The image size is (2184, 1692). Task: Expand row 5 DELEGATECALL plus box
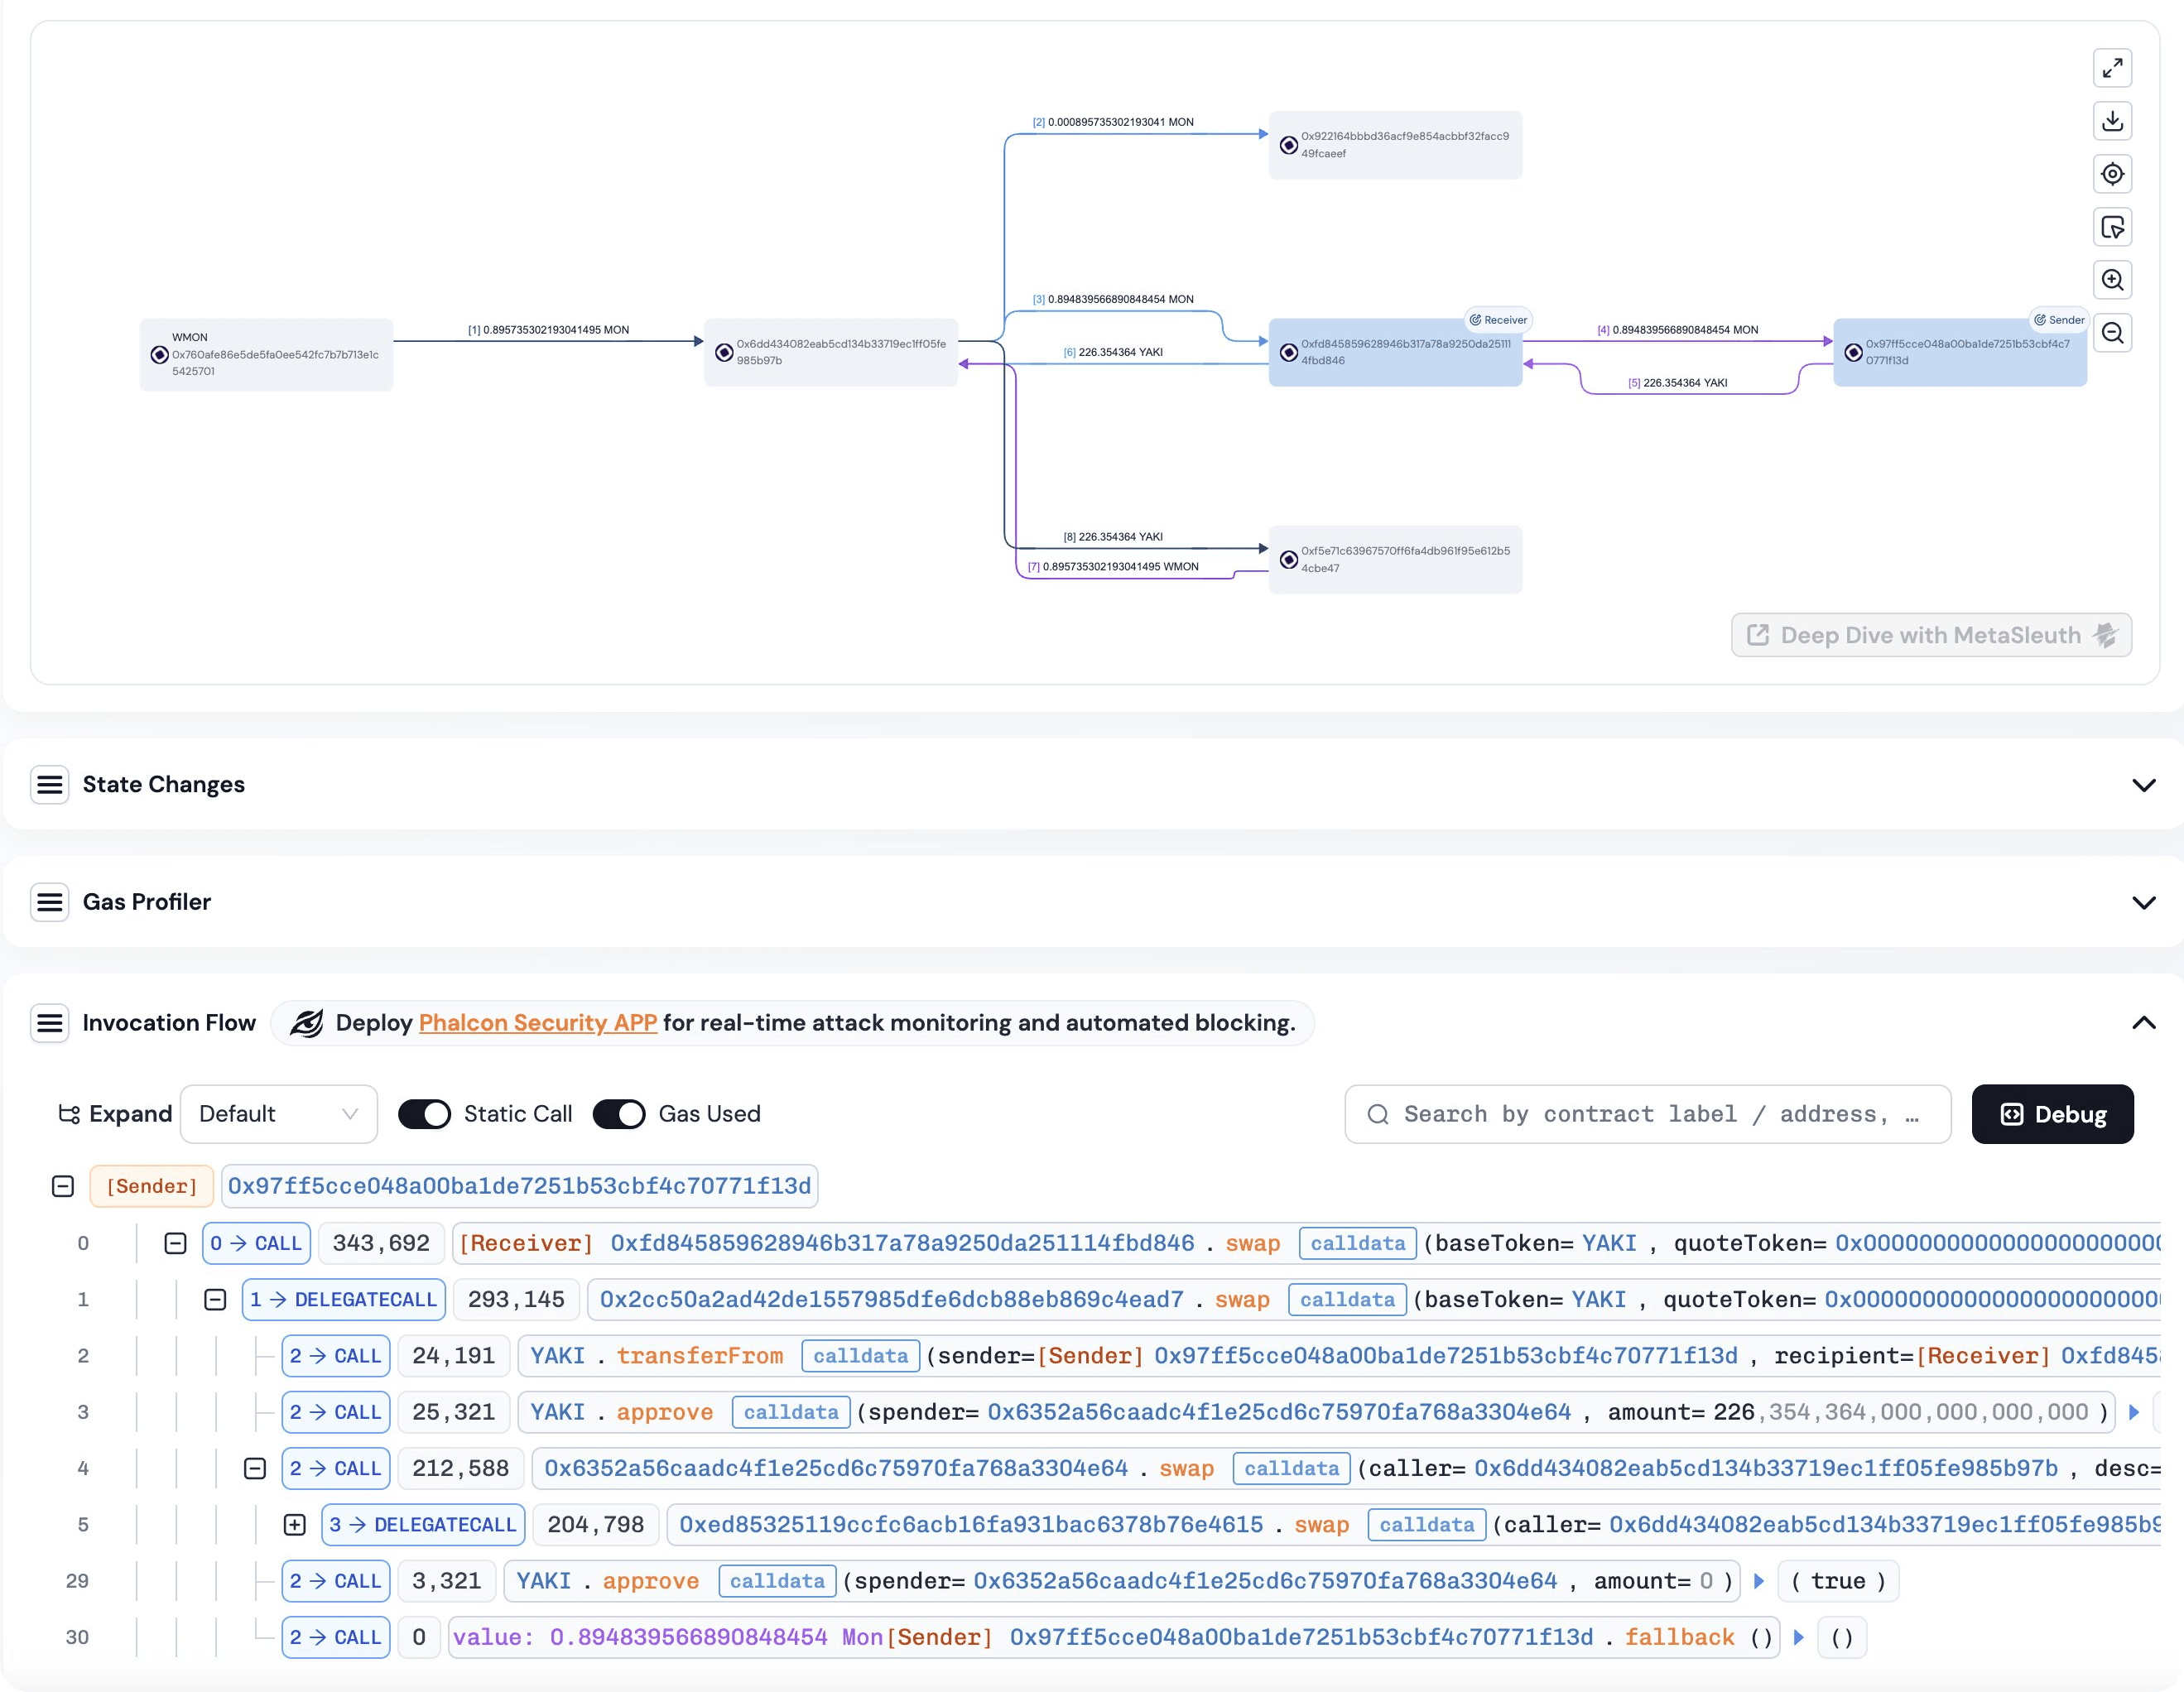[x=294, y=1525]
